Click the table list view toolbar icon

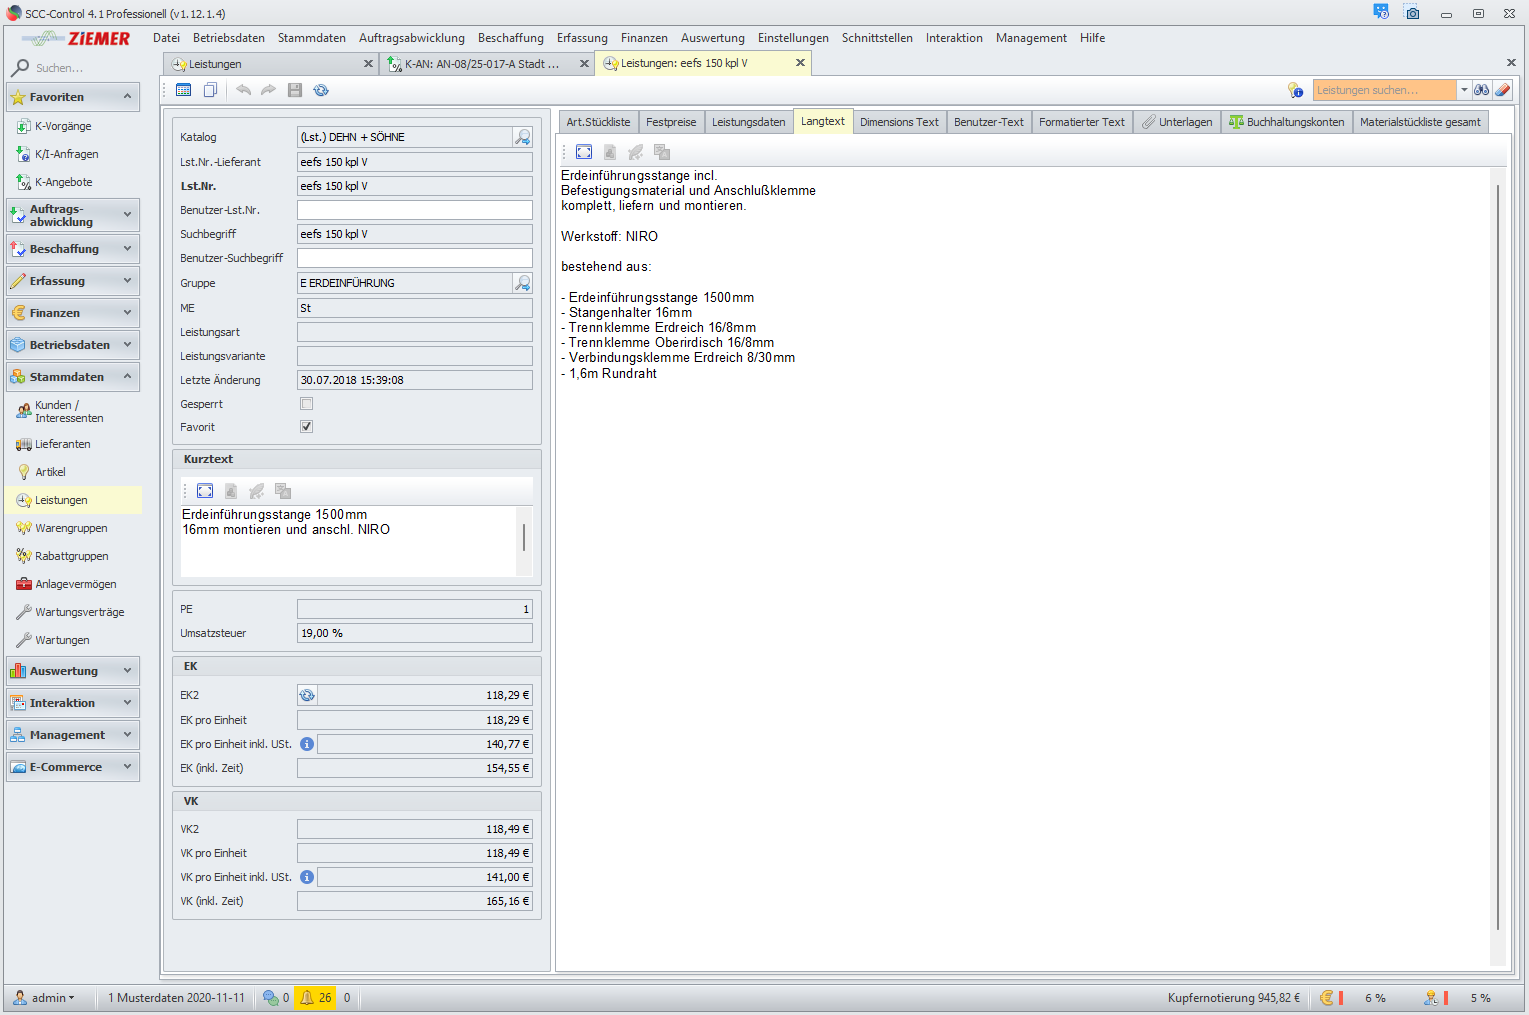pos(183,90)
